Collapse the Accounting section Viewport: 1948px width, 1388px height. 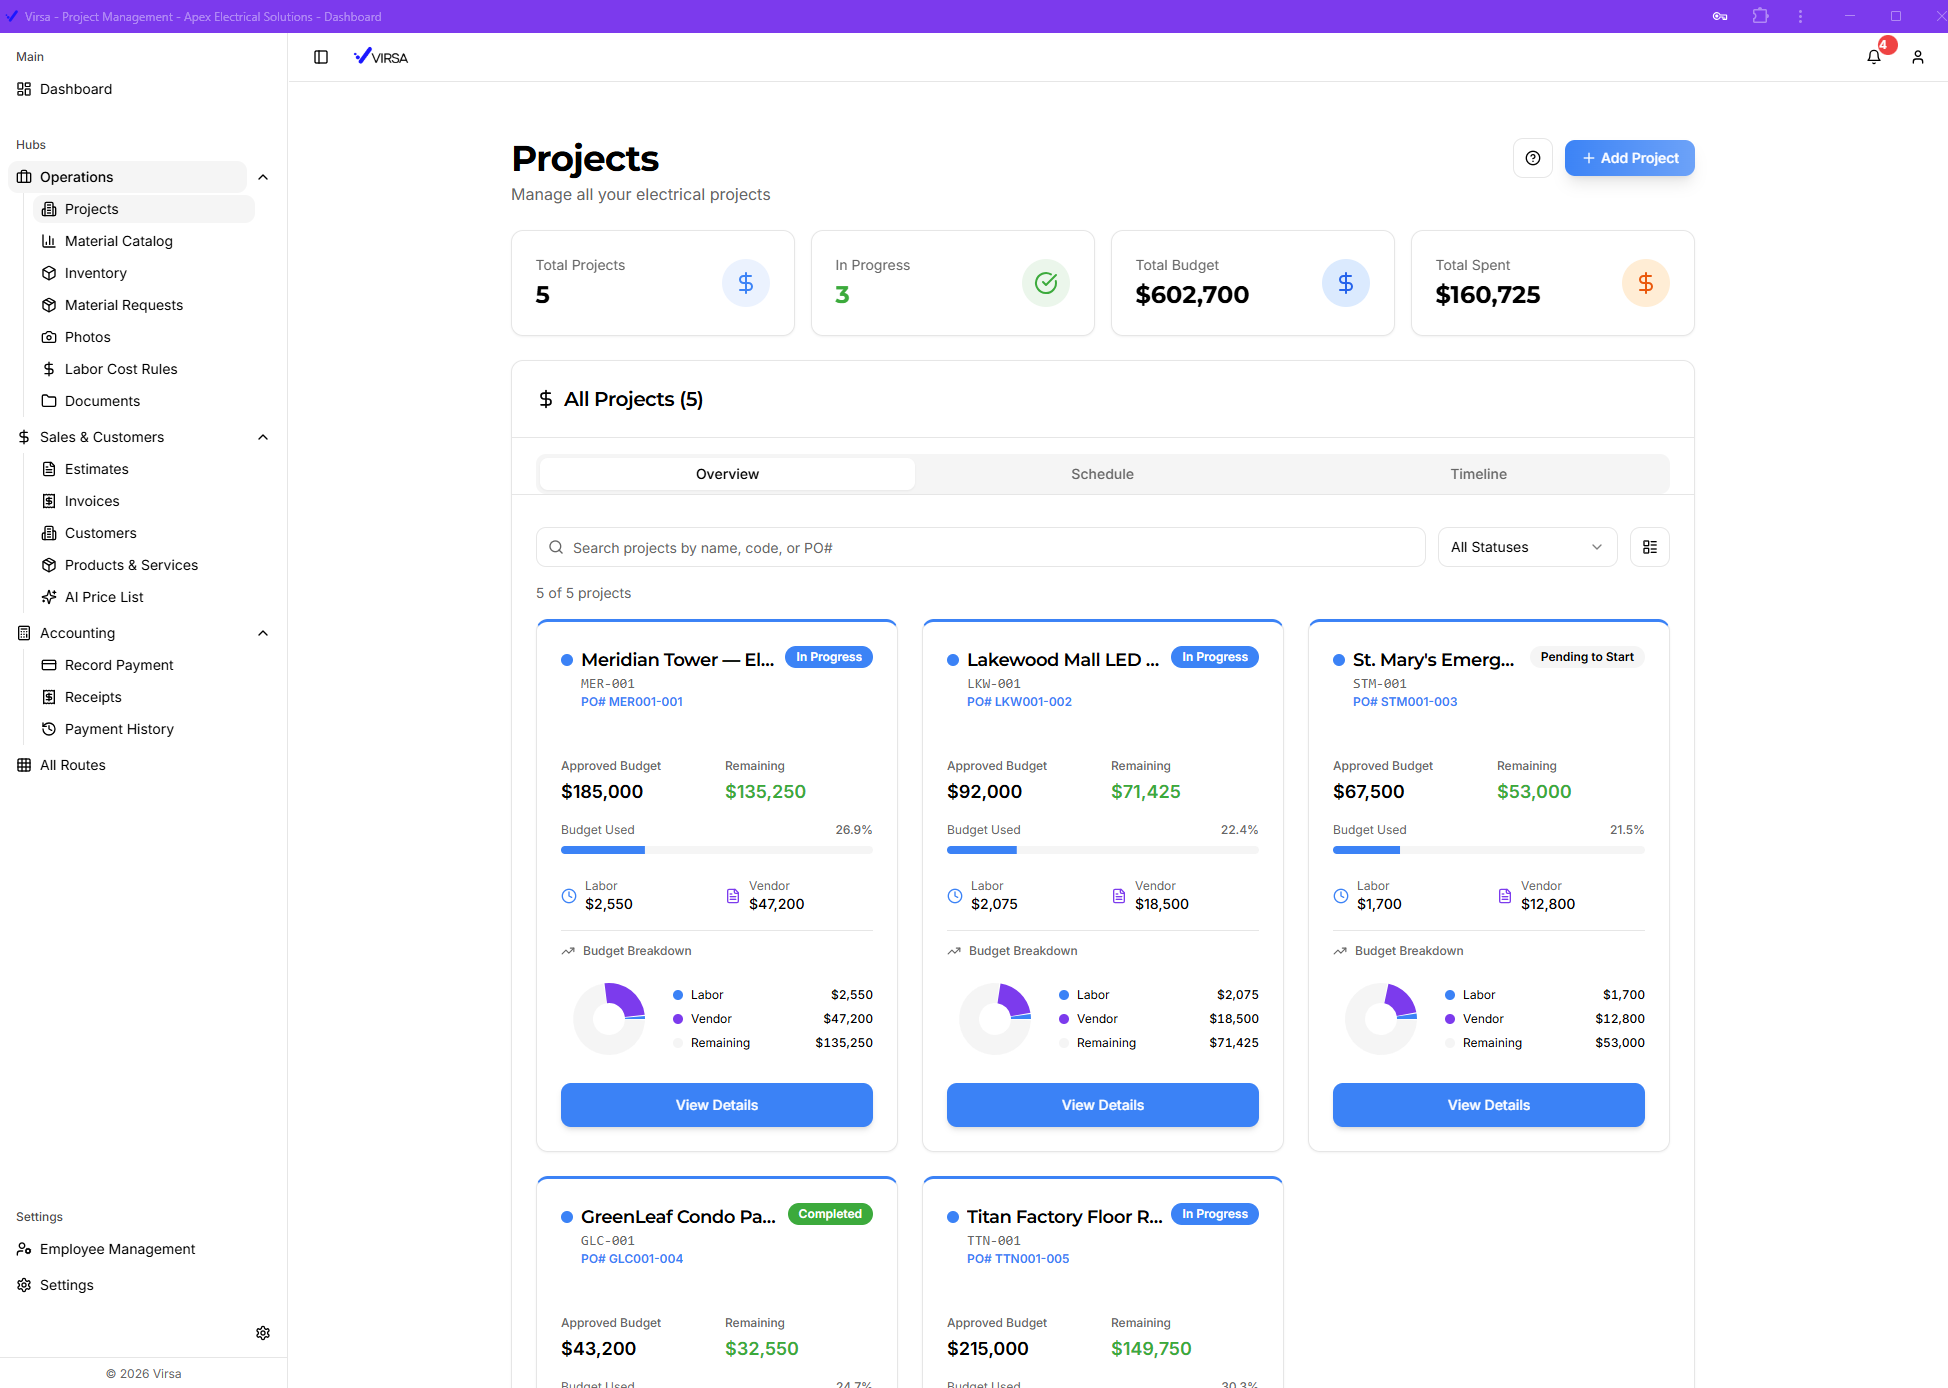tap(263, 633)
